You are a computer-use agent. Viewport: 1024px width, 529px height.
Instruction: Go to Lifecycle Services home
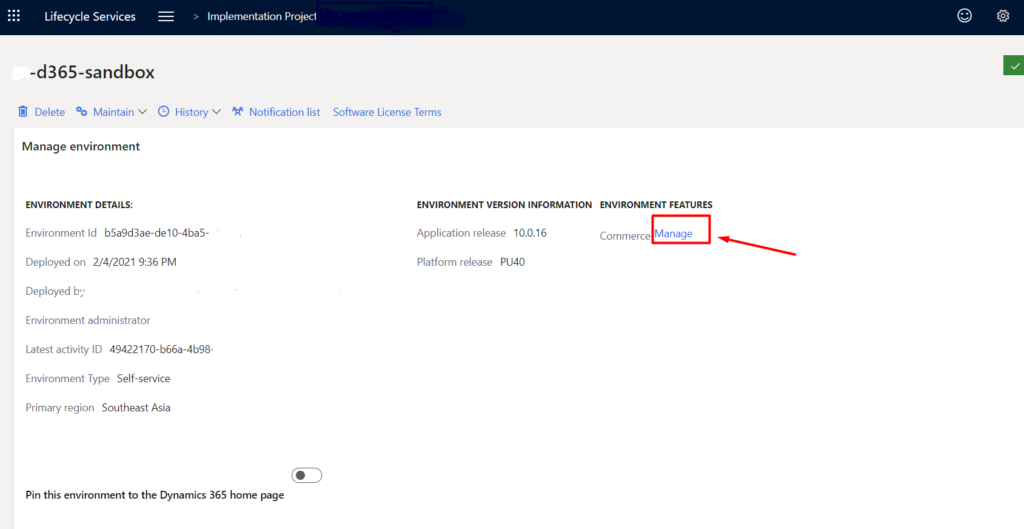point(90,17)
